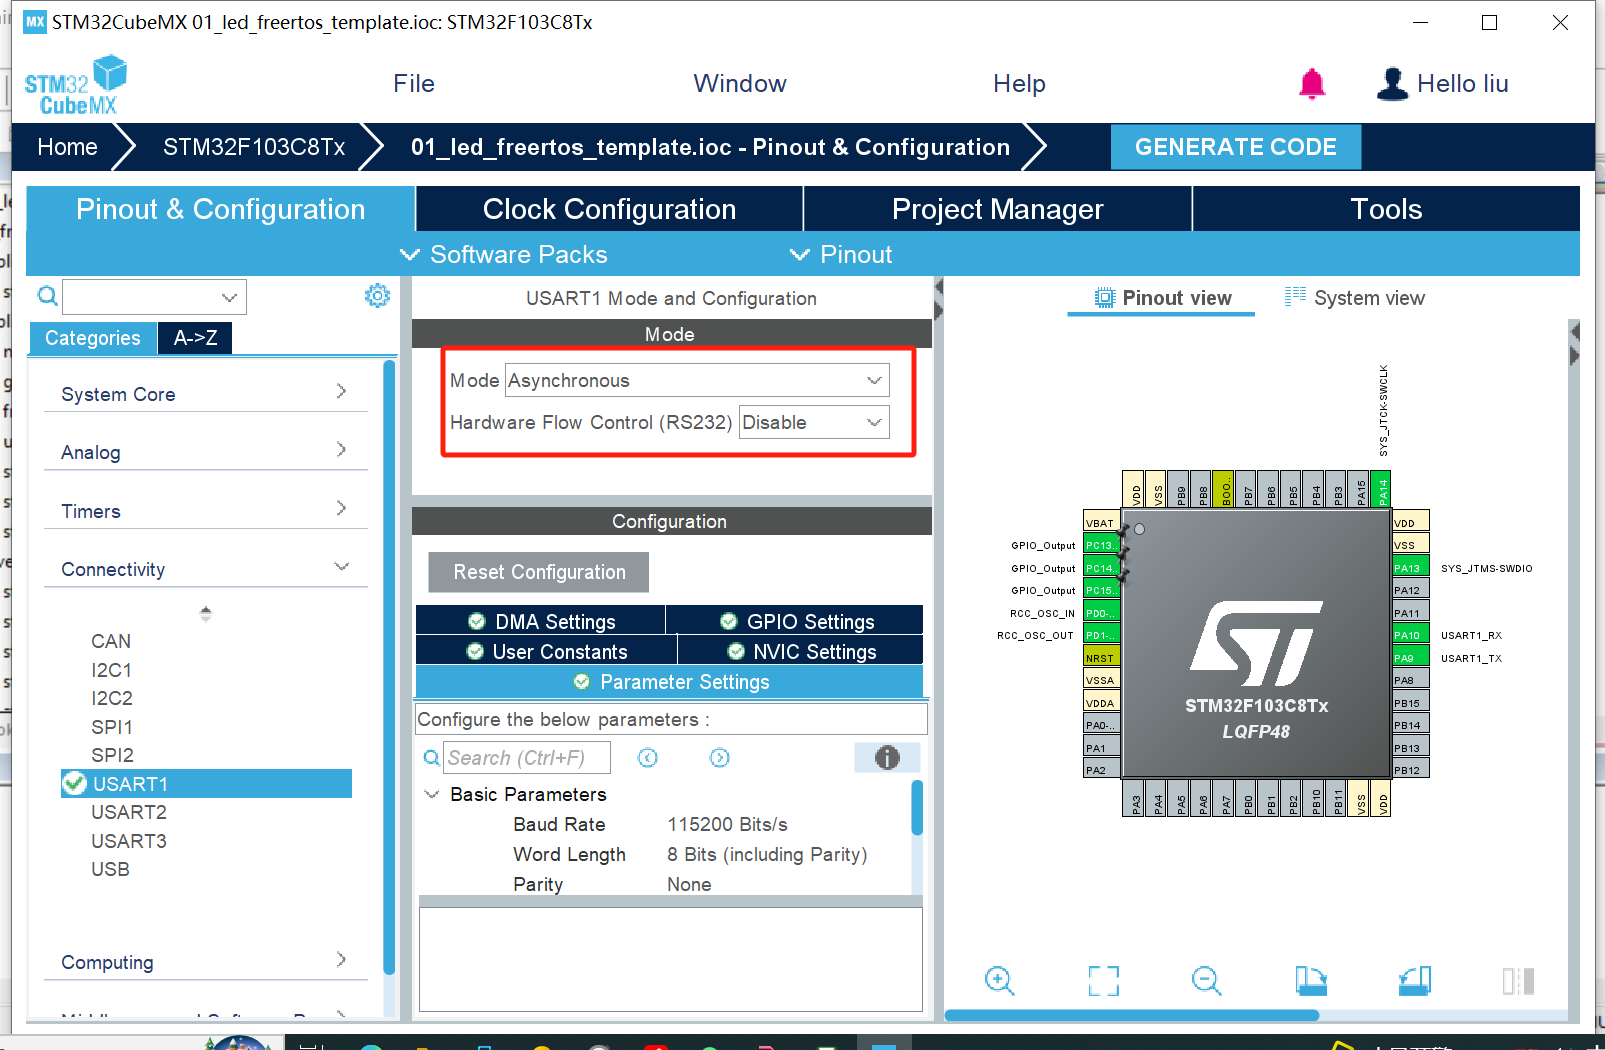
Task: Select the VBAT pin on the chip
Action: (x=1102, y=523)
